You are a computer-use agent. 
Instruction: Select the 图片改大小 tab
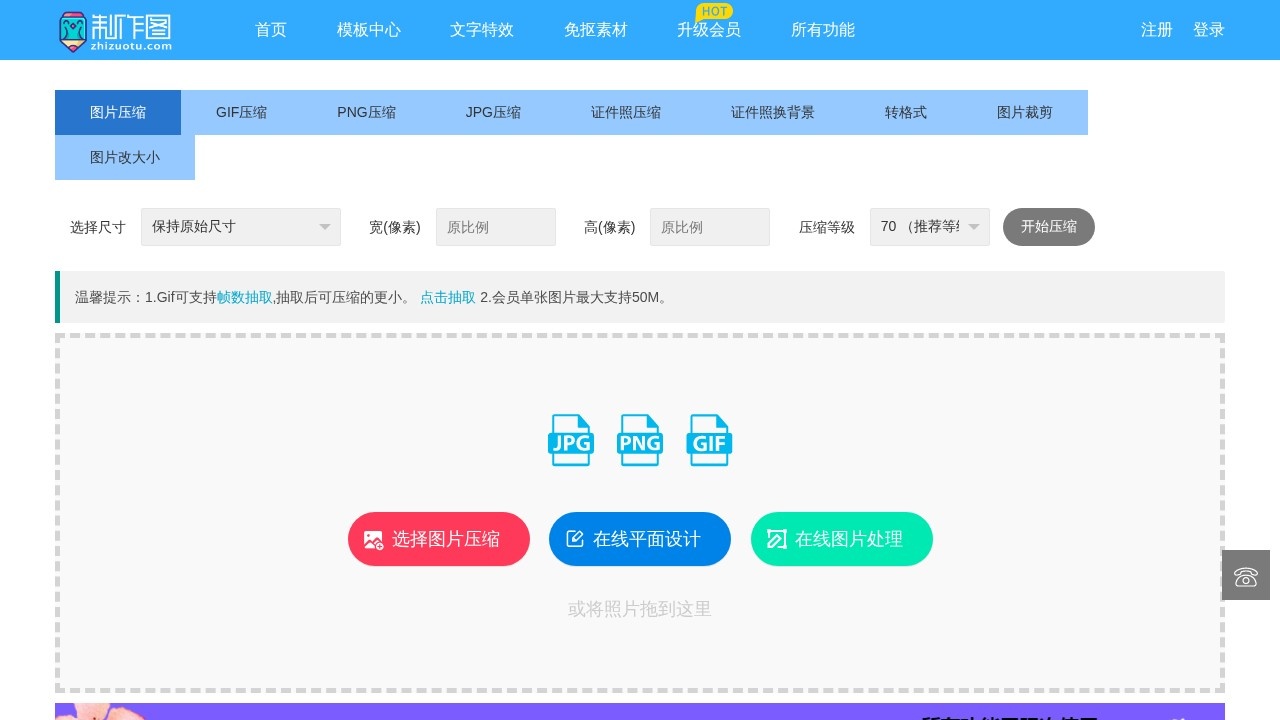(x=124, y=157)
